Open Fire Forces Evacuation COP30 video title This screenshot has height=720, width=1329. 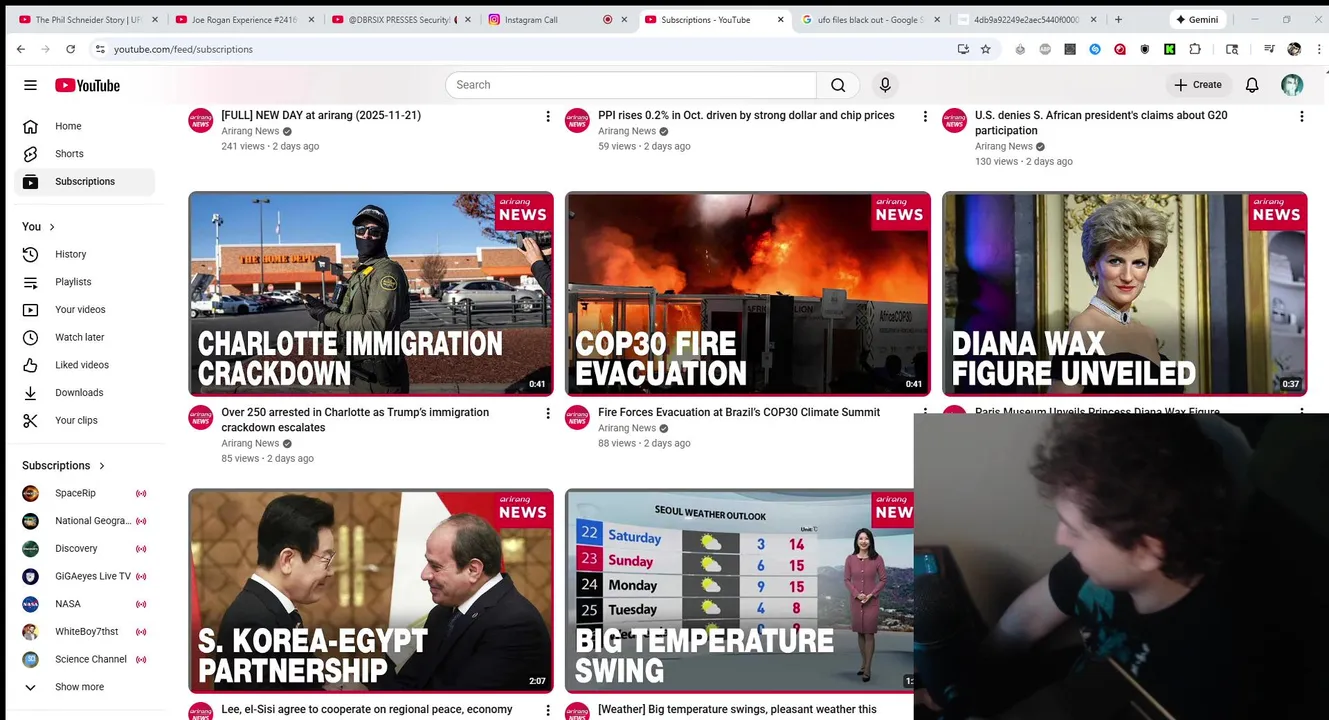[739, 412]
